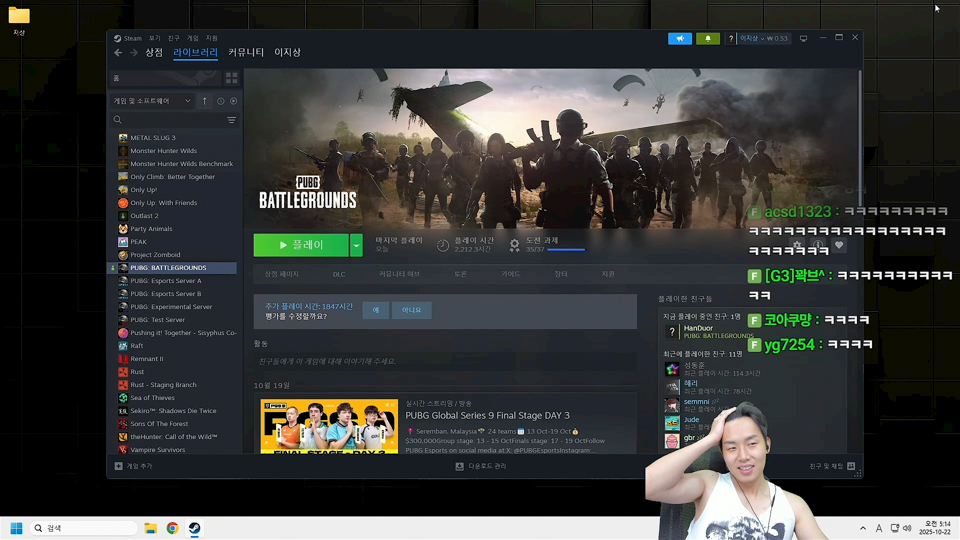Screen dimensions: 960x540
Task: Toggle the sort order up arrow in sidebar
Action: tap(205, 101)
